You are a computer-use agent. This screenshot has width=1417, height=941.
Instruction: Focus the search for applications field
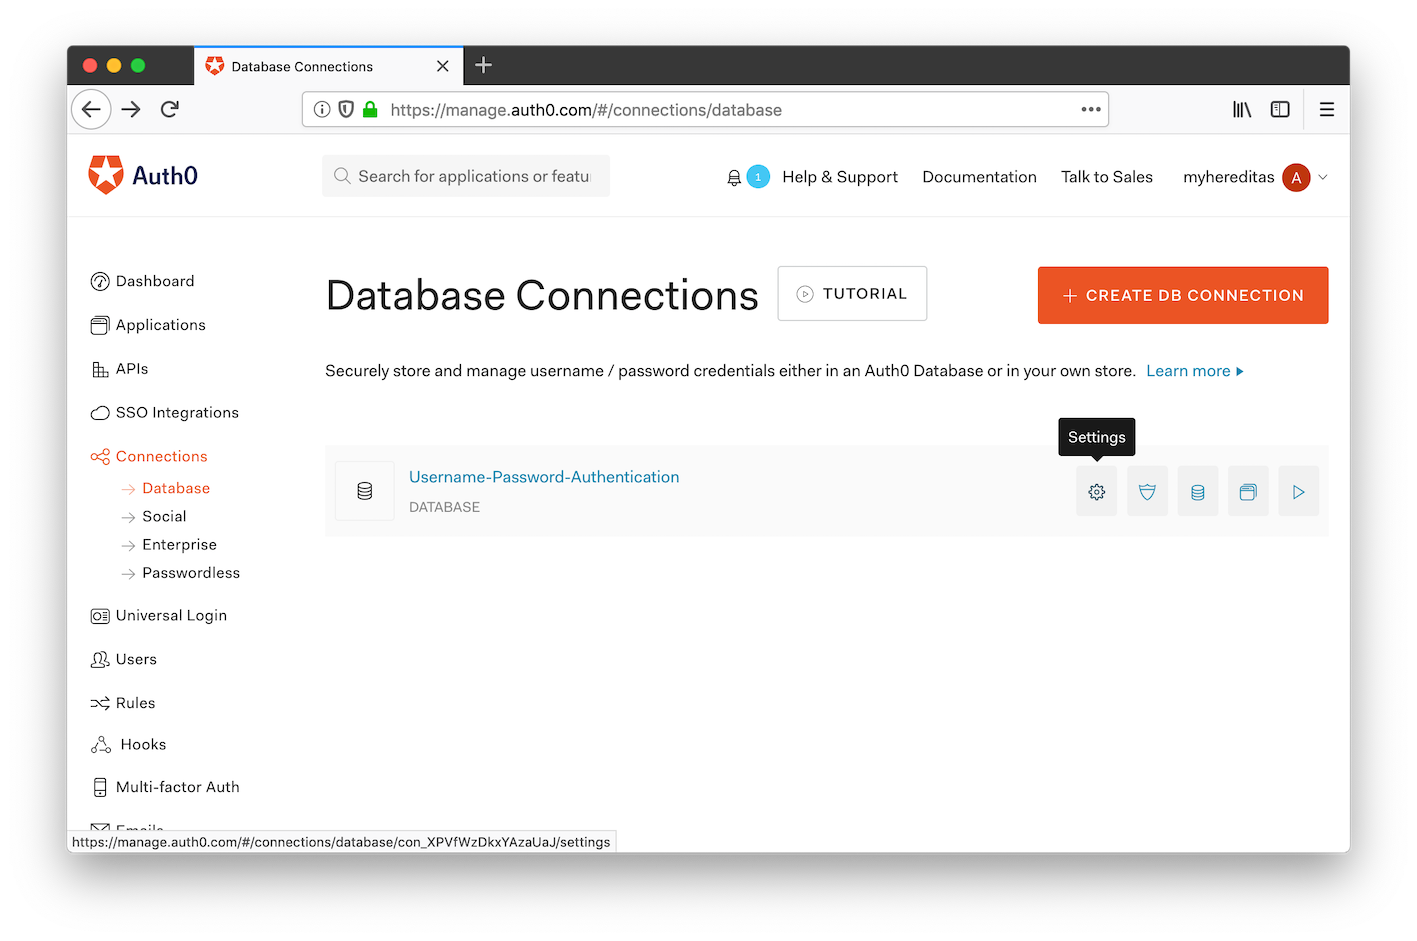coord(466,176)
